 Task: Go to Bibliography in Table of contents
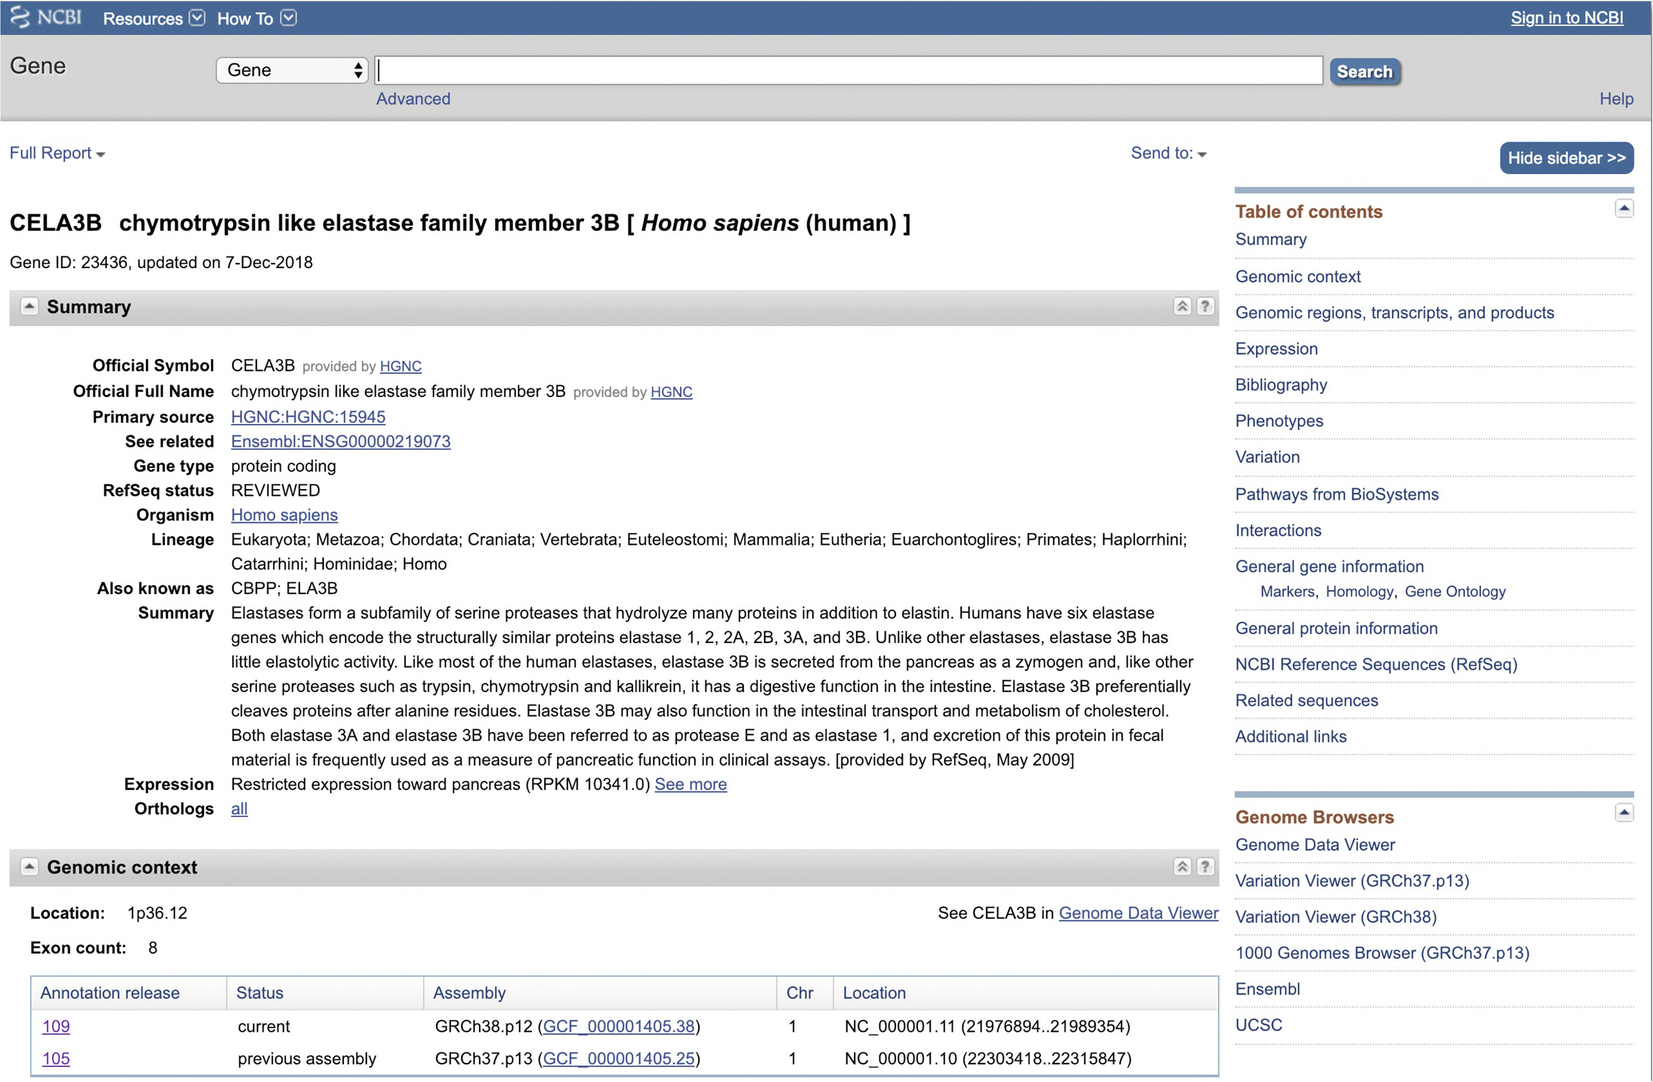point(1281,384)
